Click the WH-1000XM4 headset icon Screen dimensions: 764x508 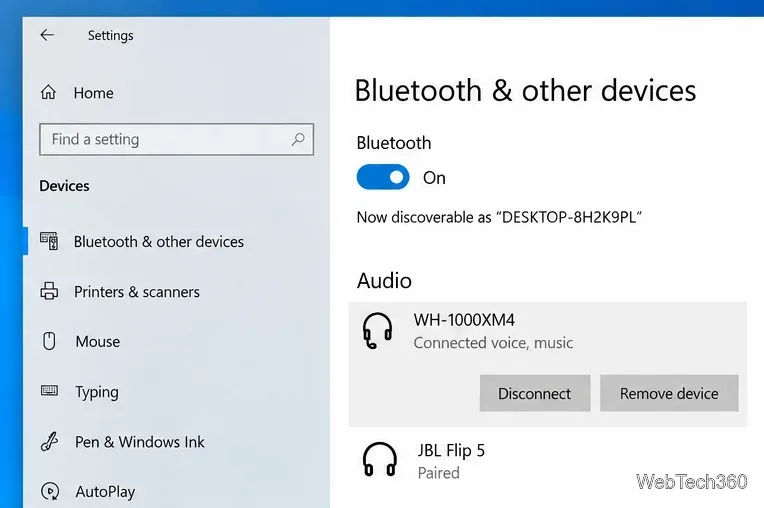pyautogui.click(x=377, y=331)
